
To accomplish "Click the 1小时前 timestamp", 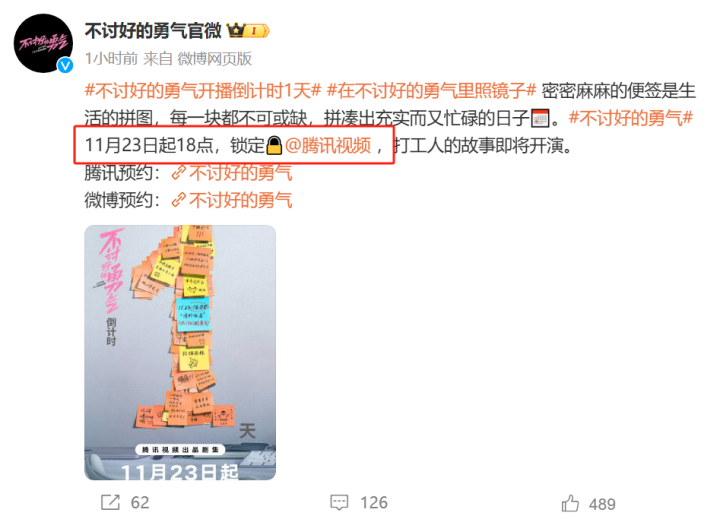I will (x=111, y=59).
